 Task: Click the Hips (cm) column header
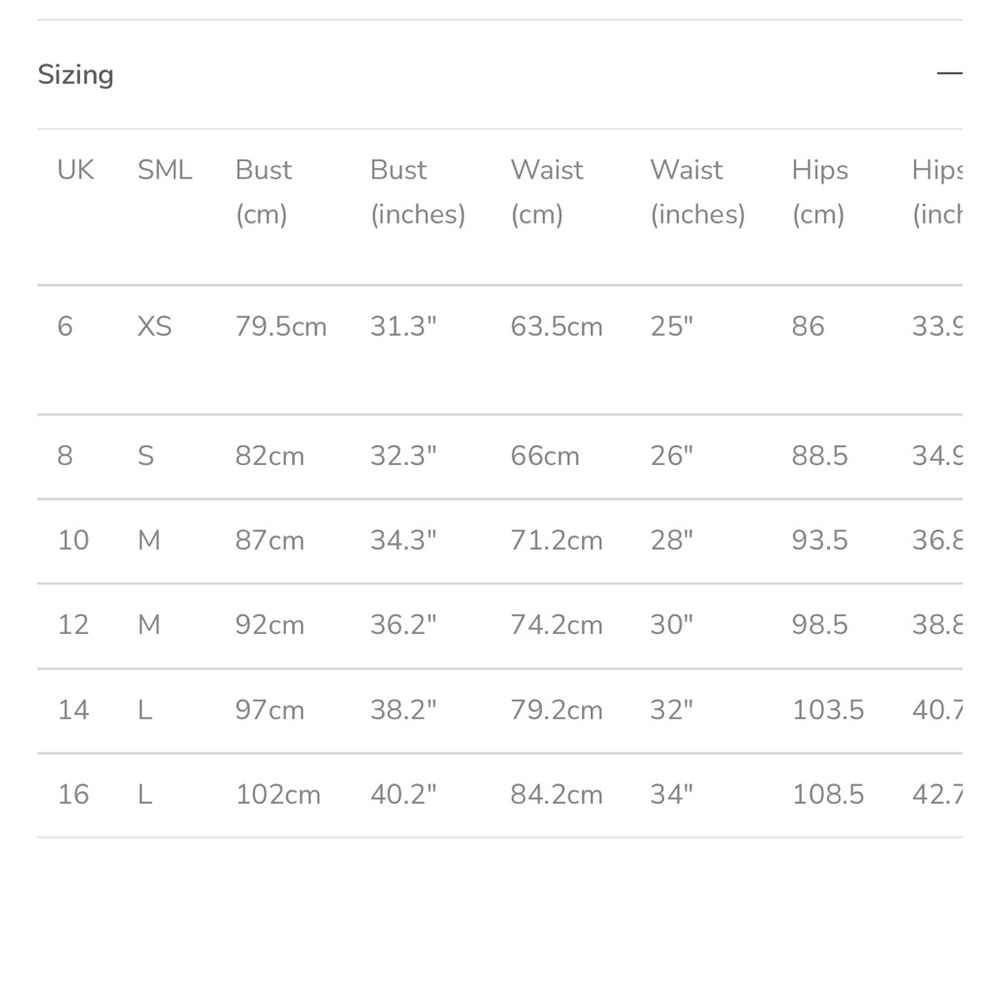819,191
